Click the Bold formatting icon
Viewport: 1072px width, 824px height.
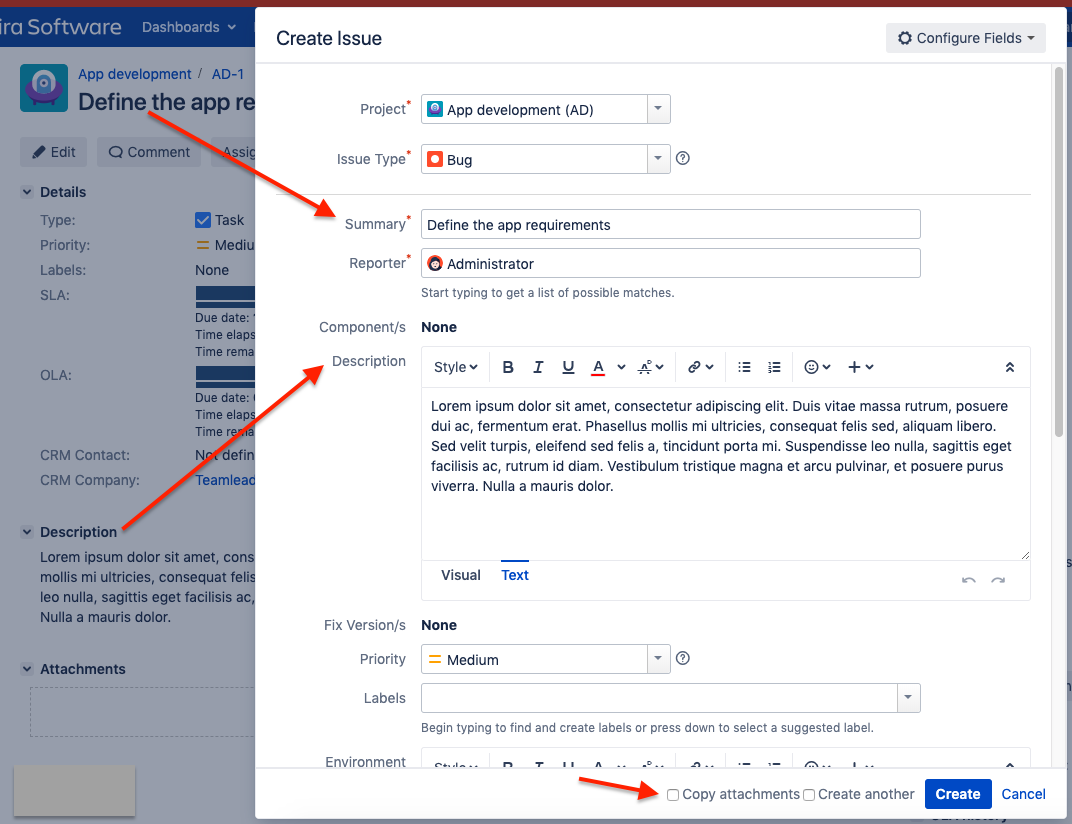[508, 367]
